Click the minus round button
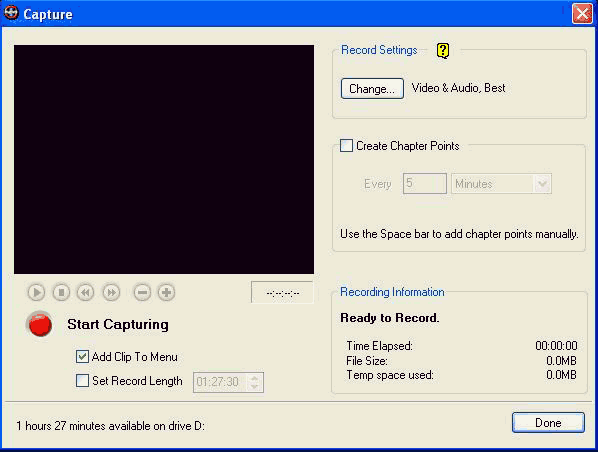Screen dimensions: 598x452 (x=142, y=293)
